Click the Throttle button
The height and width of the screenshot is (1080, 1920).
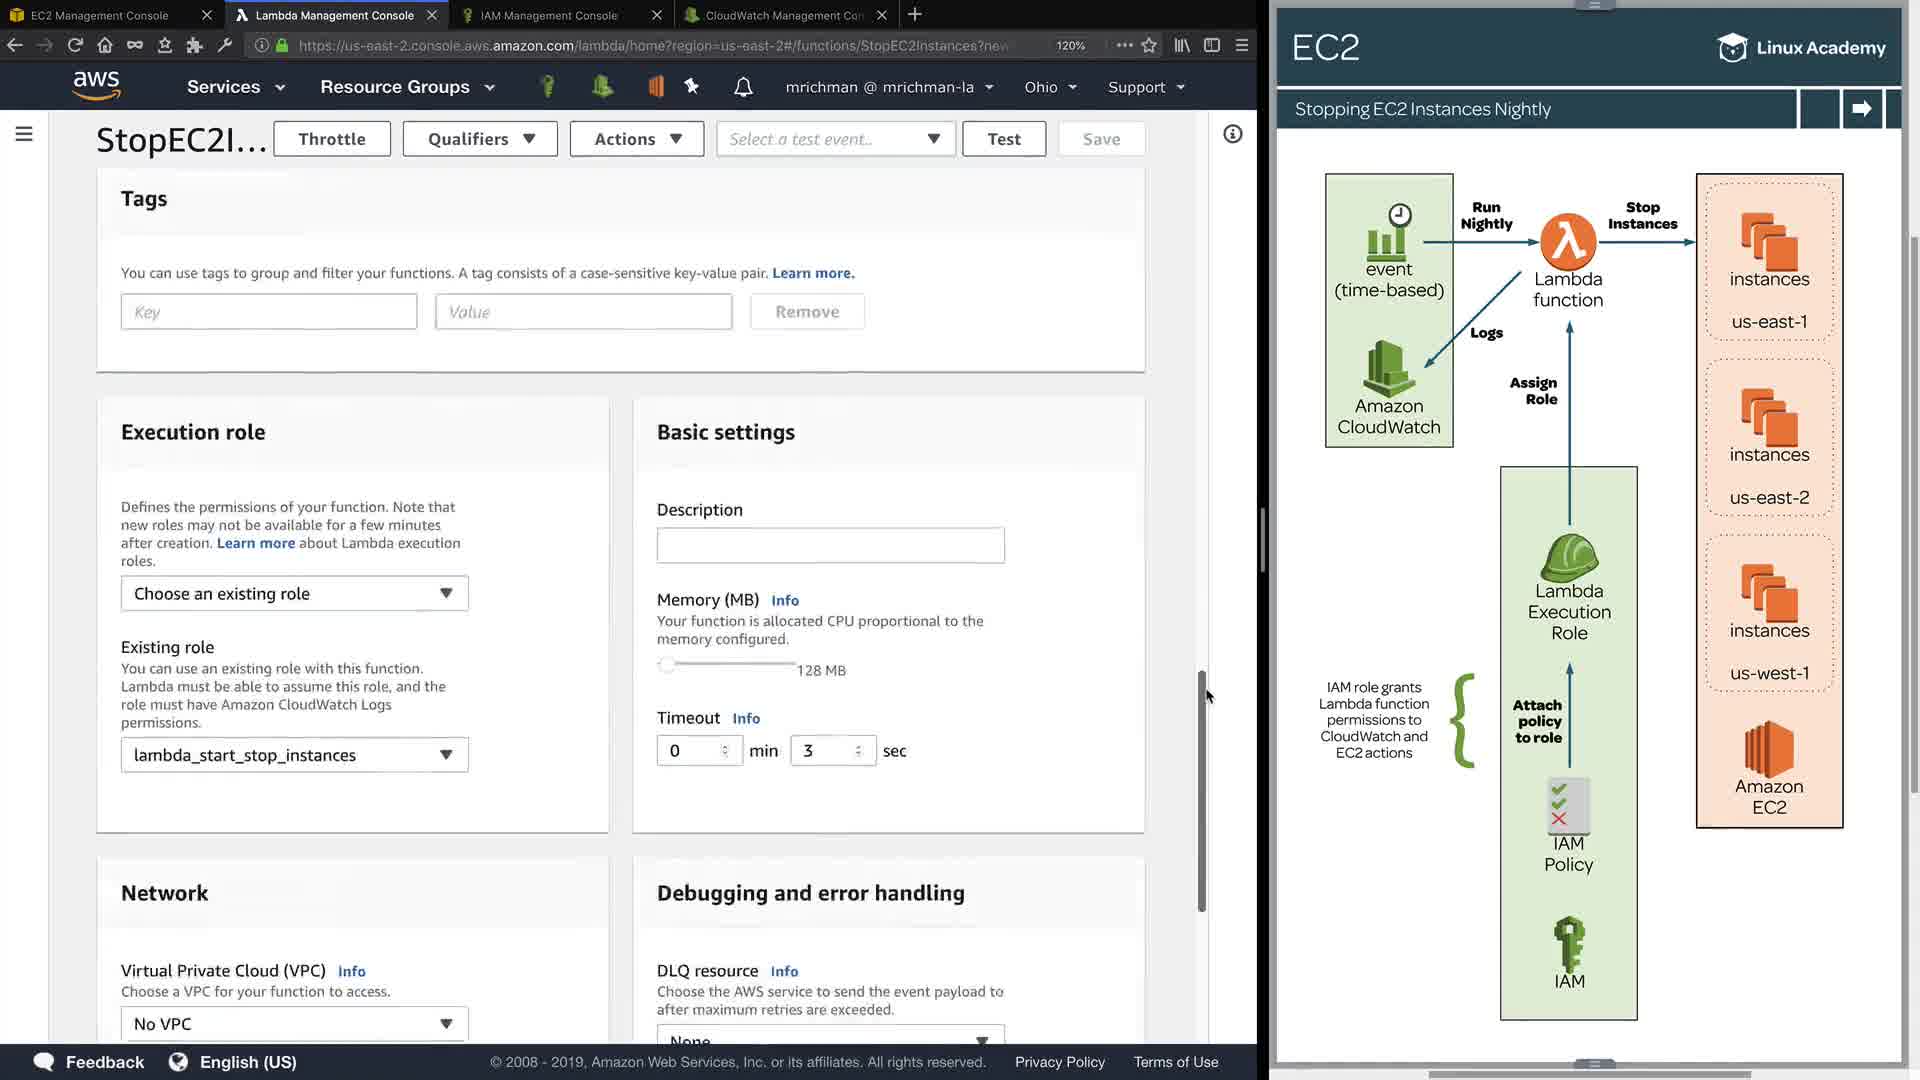331,139
